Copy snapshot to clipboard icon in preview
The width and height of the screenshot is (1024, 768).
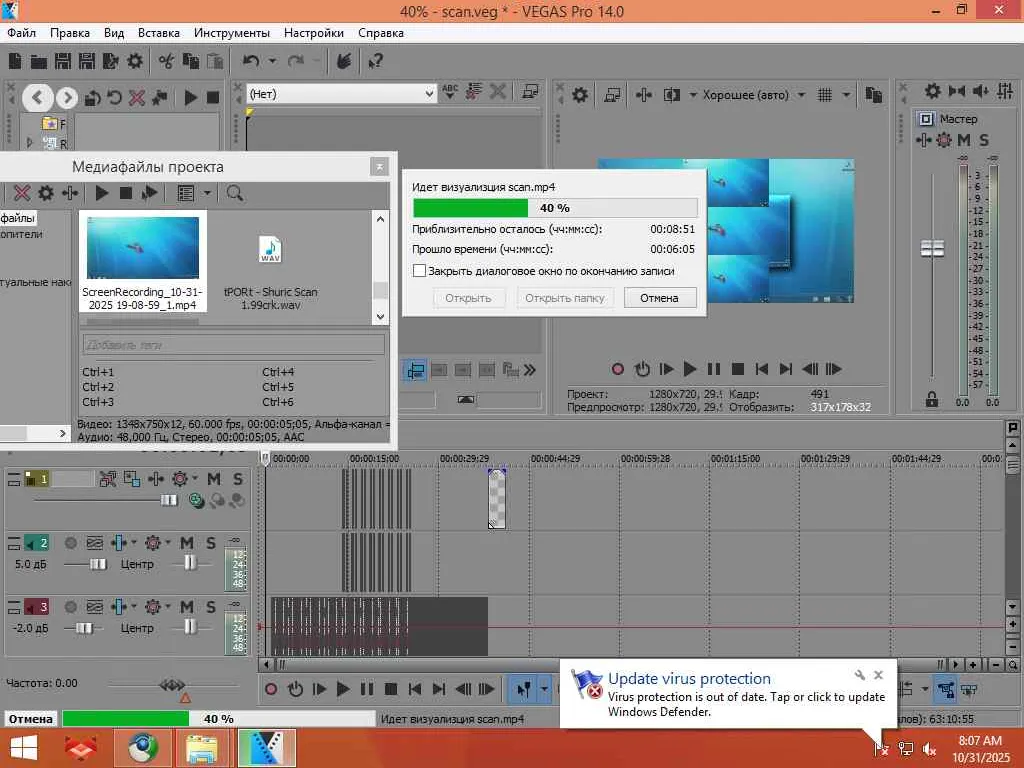873,95
